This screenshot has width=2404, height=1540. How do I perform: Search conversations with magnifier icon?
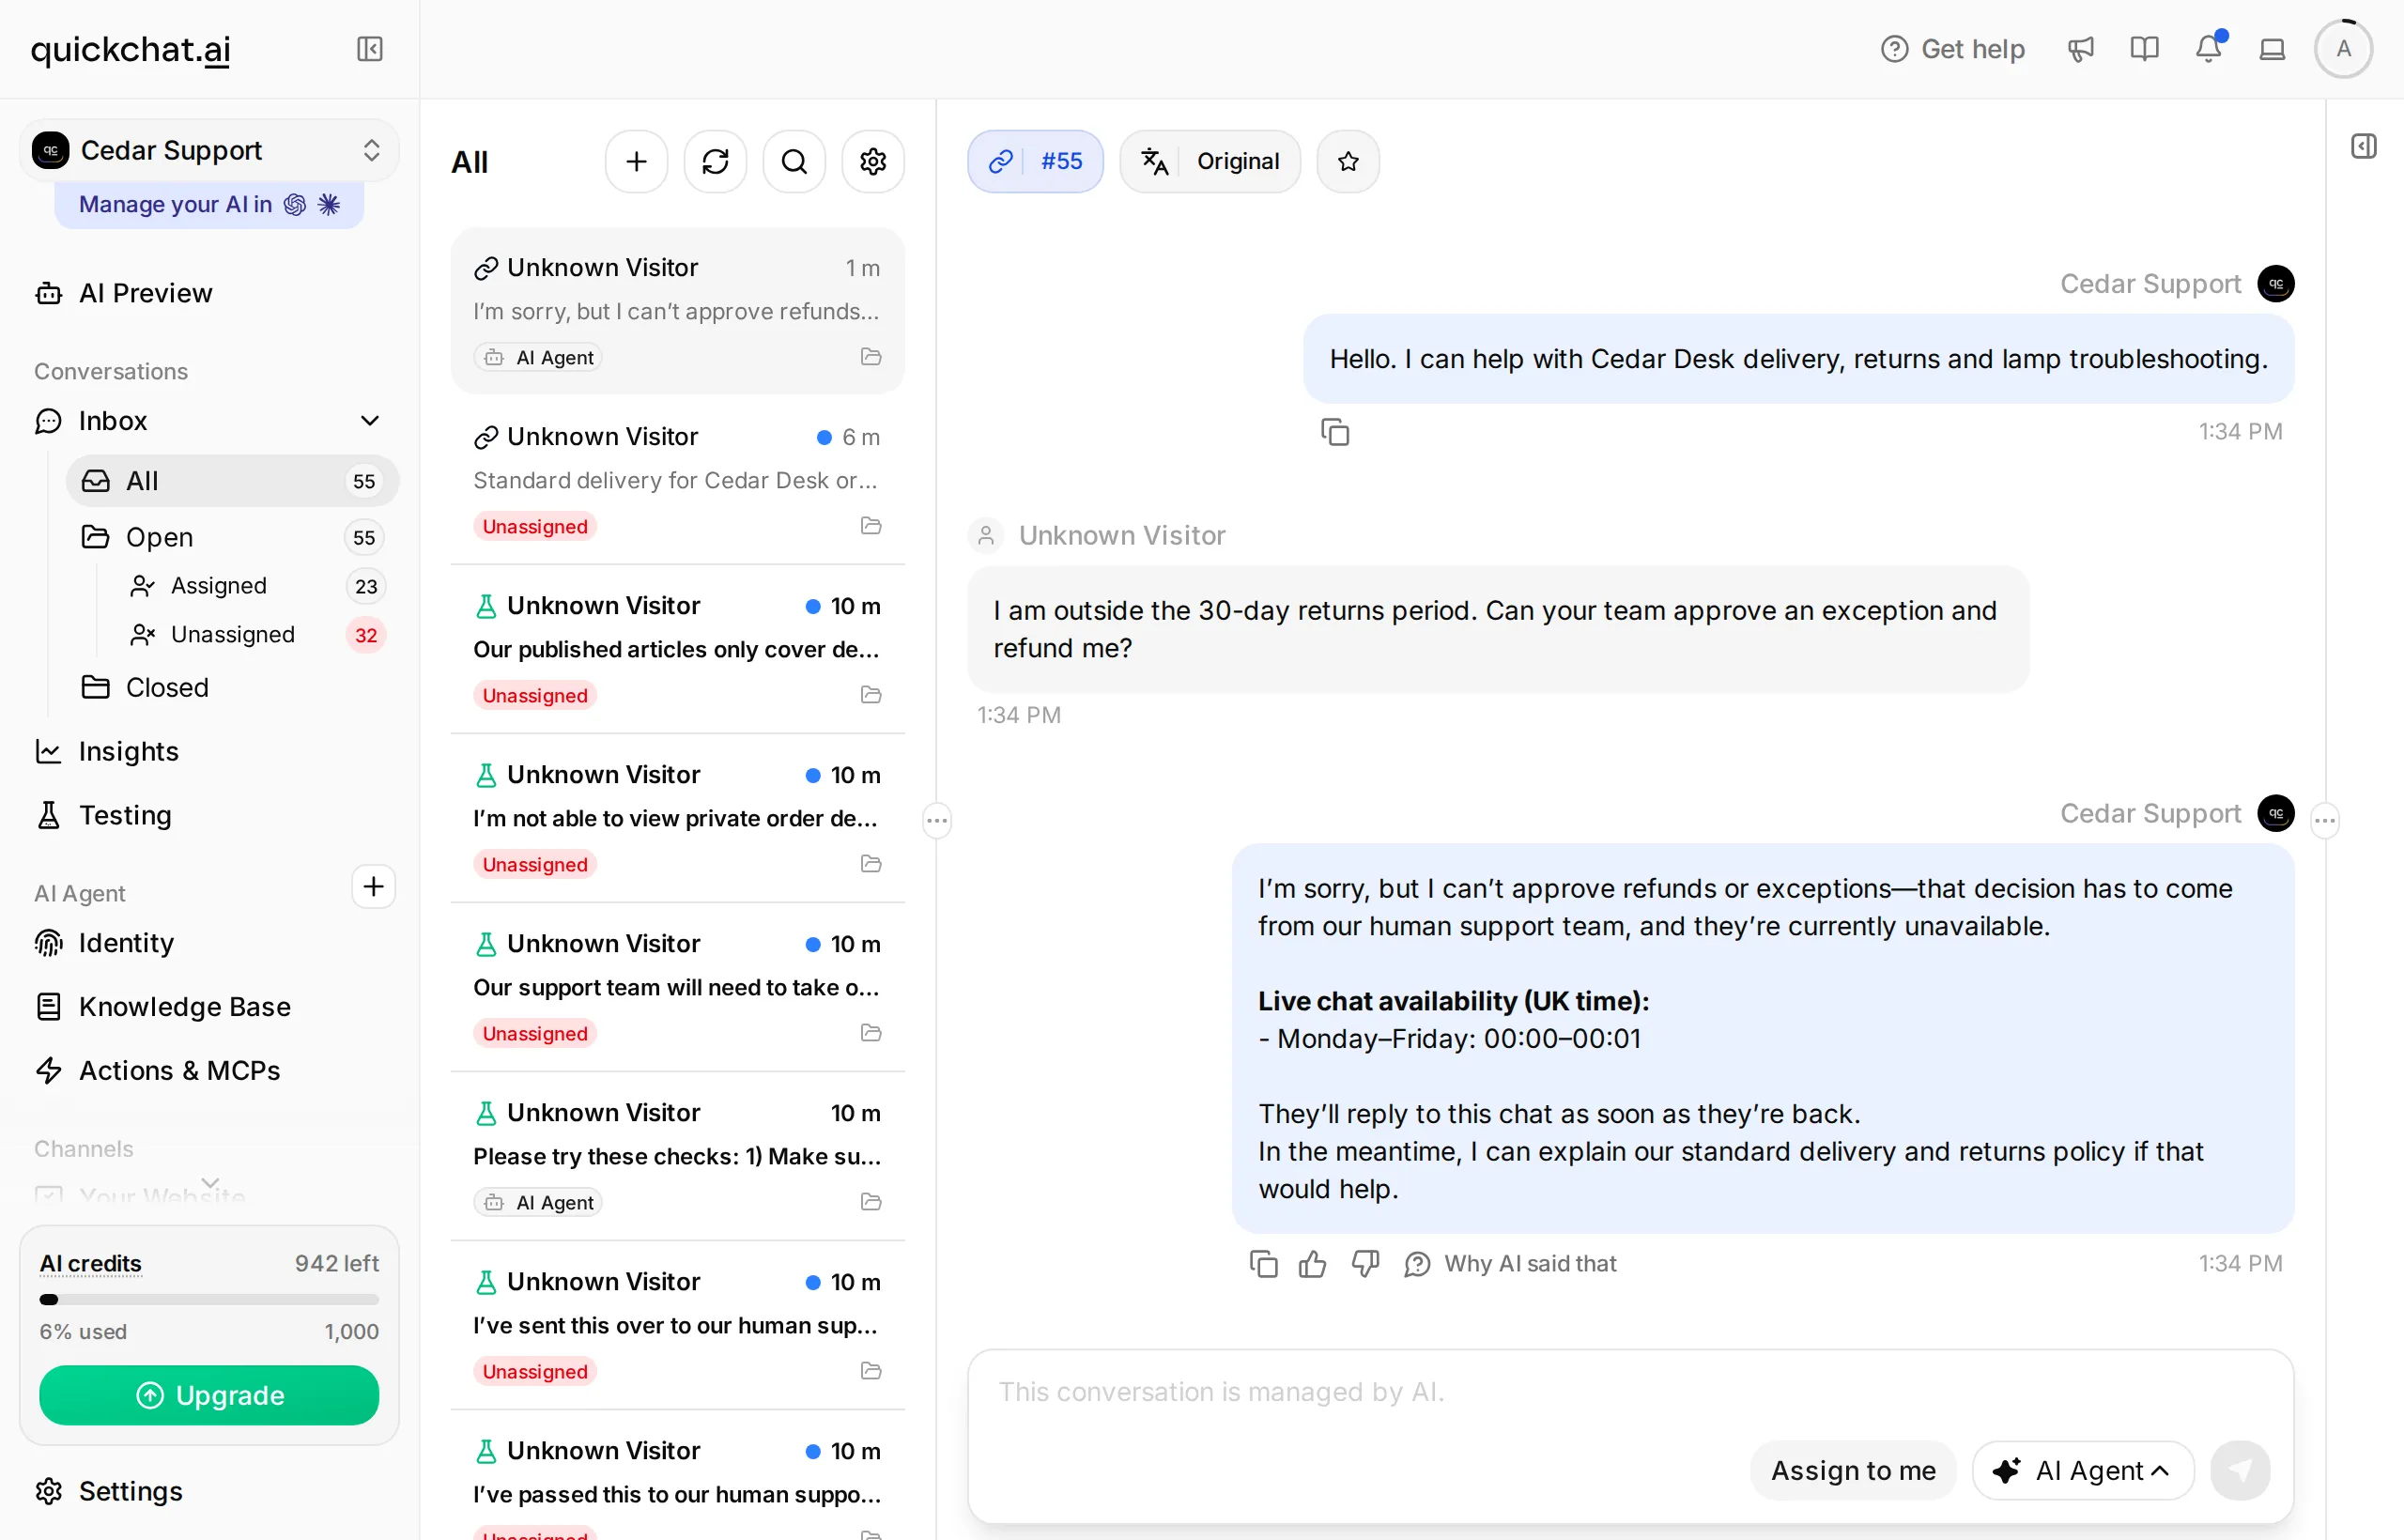(794, 161)
